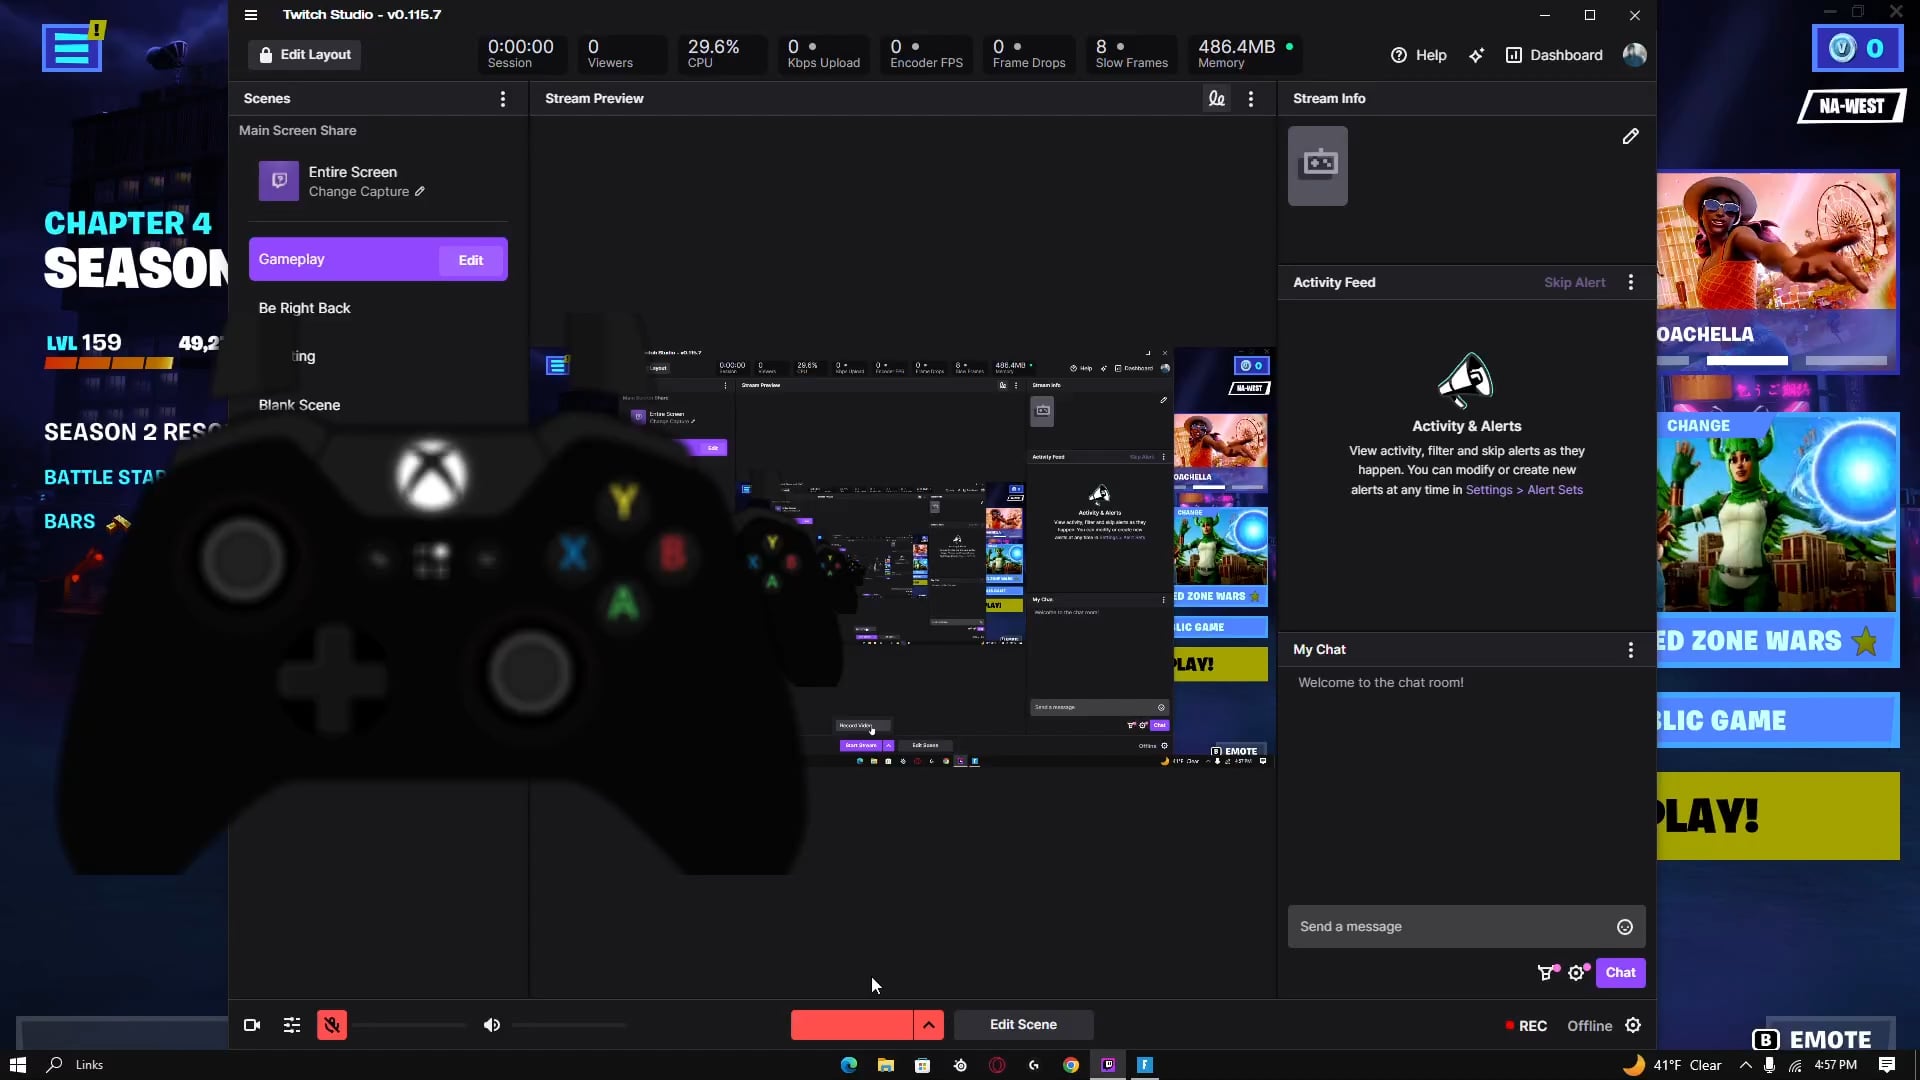
Task: Adjust the microphone volume slider
Action: [408, 1025]
